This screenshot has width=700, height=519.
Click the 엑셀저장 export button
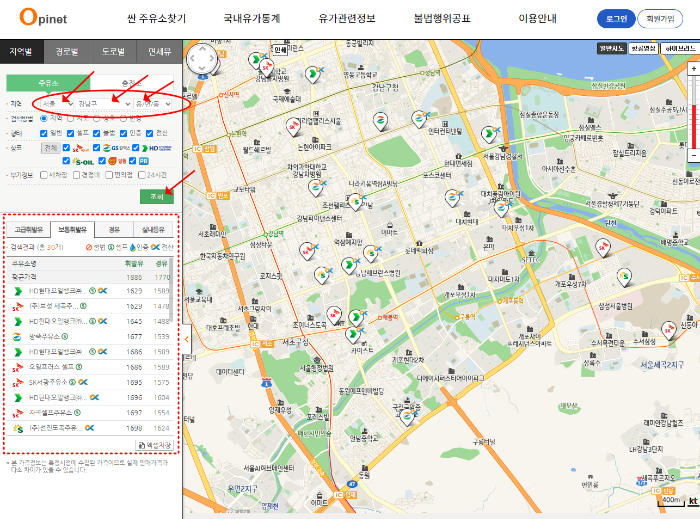154,445
